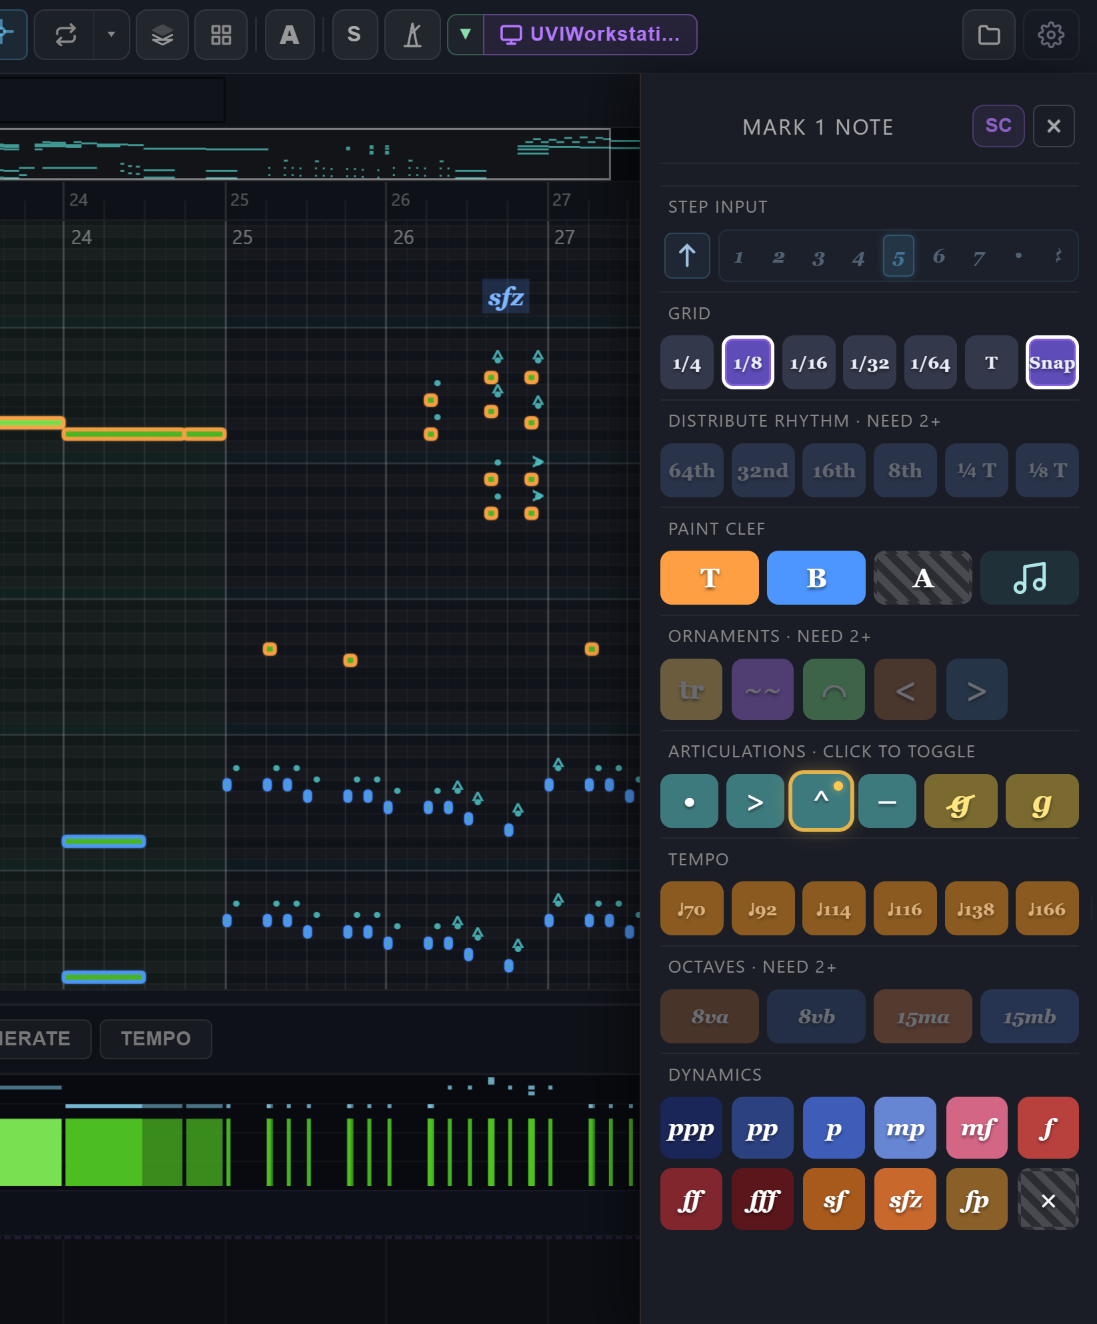Viewport: 1097px width, 1324px height.
Task: Select step input duration 7
Action: pos(979,257)
